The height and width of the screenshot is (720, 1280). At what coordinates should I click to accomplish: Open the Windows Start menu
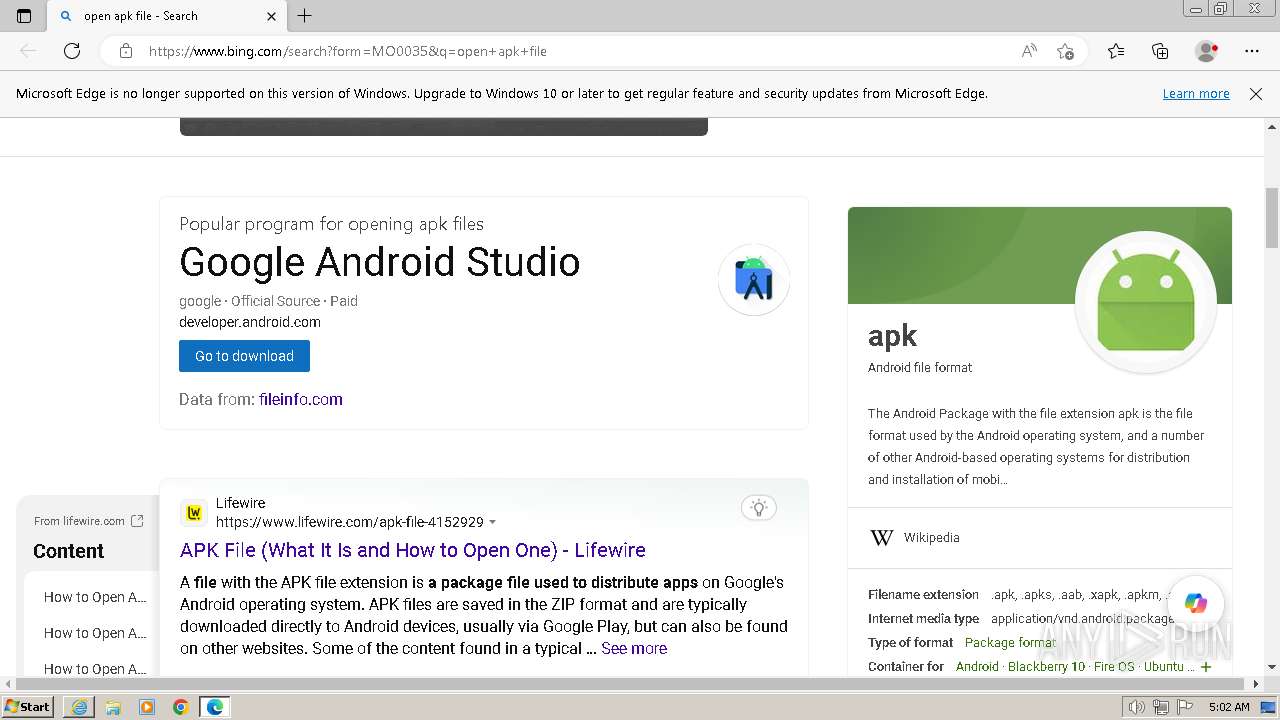[28, 706]
